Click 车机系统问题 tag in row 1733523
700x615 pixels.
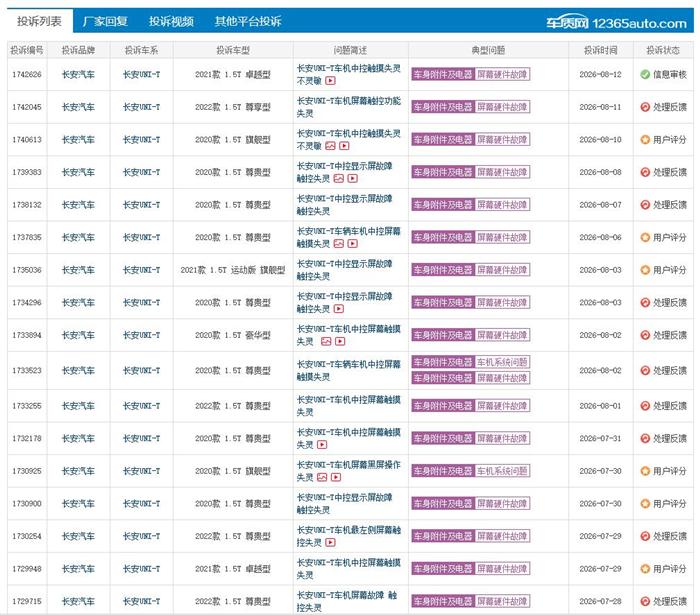click(x=502, y=362)
